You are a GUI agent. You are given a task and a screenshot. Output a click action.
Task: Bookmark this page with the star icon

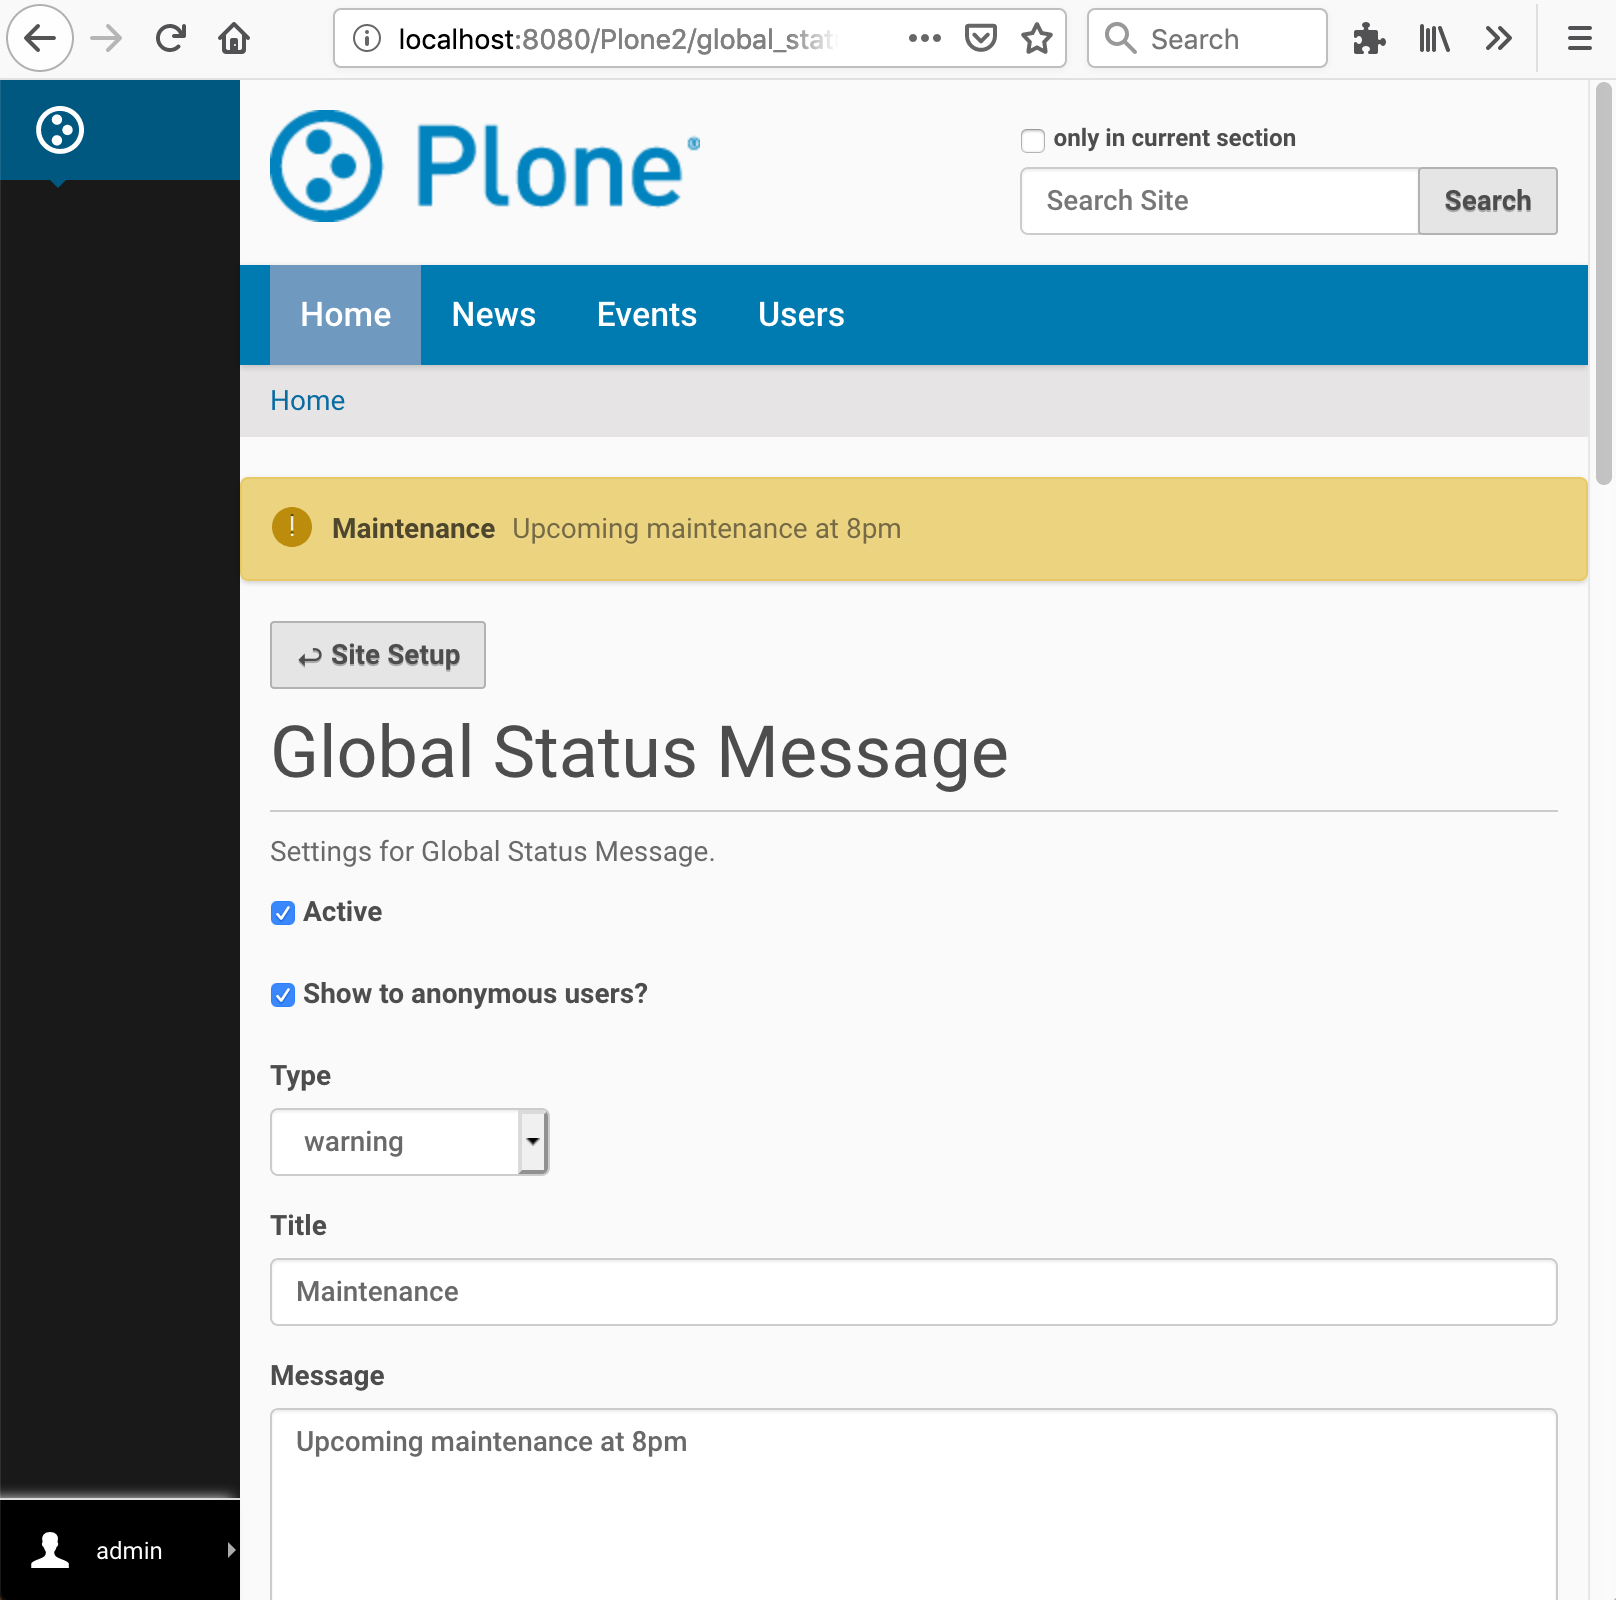click(1037, 38)
